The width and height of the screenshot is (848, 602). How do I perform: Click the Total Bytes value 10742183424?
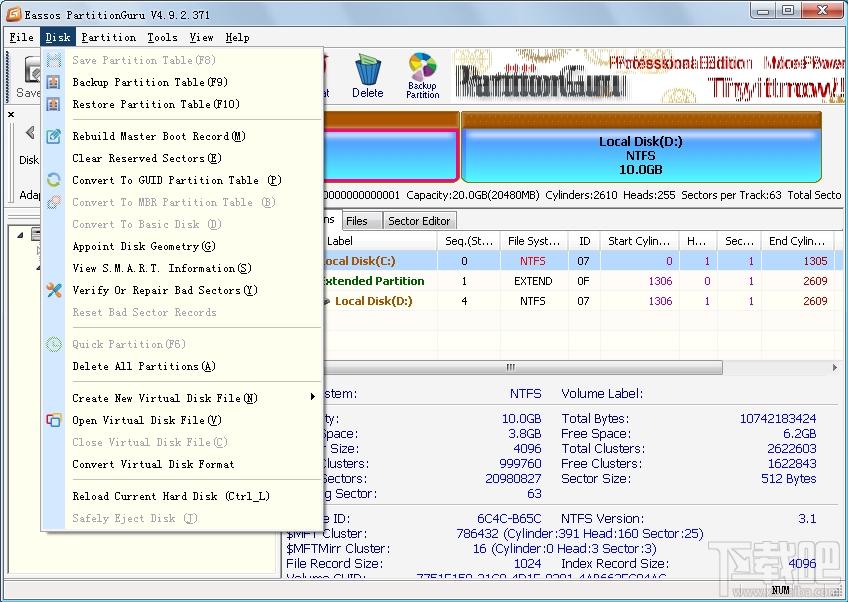click(778, 418)
